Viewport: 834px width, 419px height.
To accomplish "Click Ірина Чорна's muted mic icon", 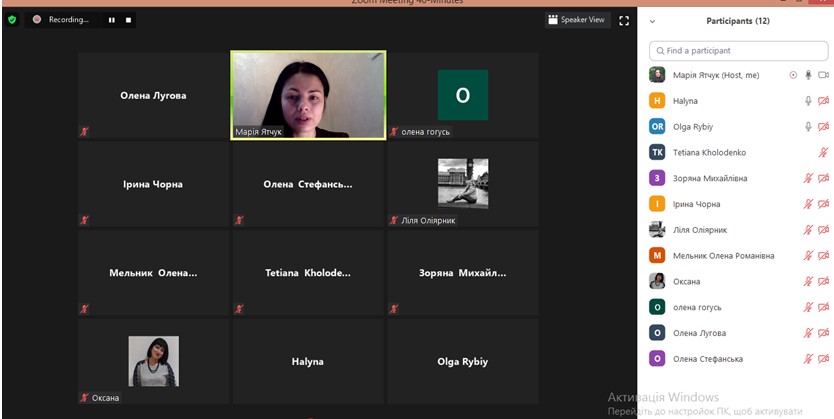I will [x=808, y=204].
